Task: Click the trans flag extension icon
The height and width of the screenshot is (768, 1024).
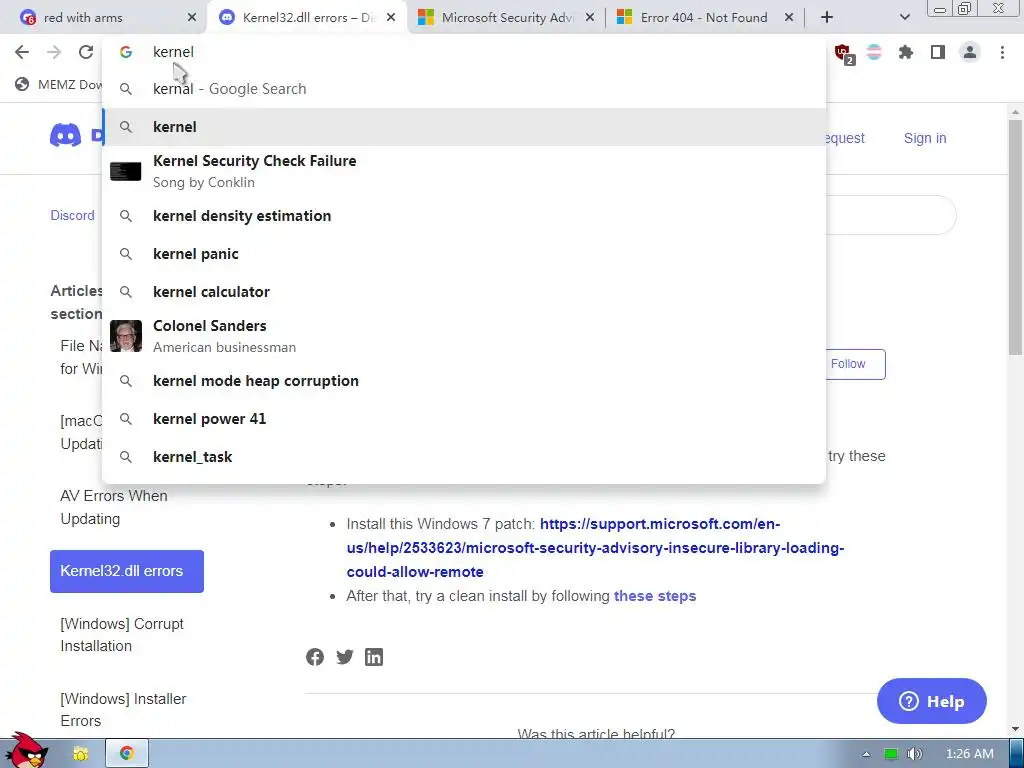Action: pyautogui.click(x=874, y=52)
